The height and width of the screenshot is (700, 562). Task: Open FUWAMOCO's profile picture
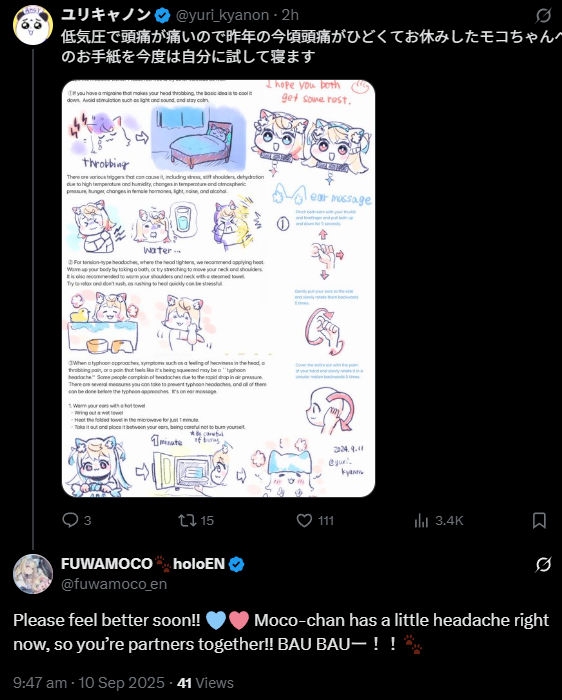click(33, 574)
